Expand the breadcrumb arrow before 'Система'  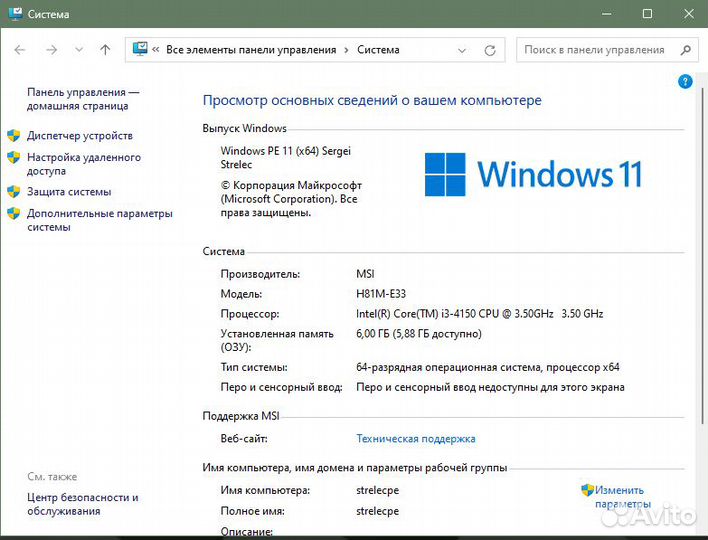(346, 50)
